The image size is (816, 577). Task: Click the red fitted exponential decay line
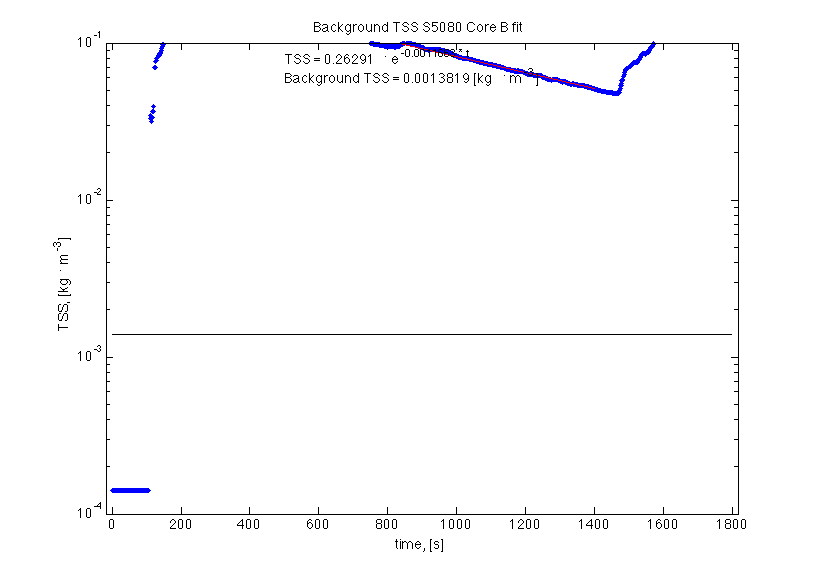point(520,72)
